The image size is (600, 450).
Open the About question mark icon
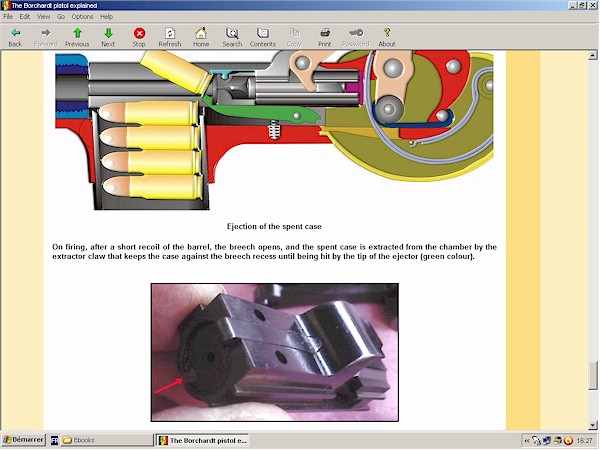pos(387,33)
